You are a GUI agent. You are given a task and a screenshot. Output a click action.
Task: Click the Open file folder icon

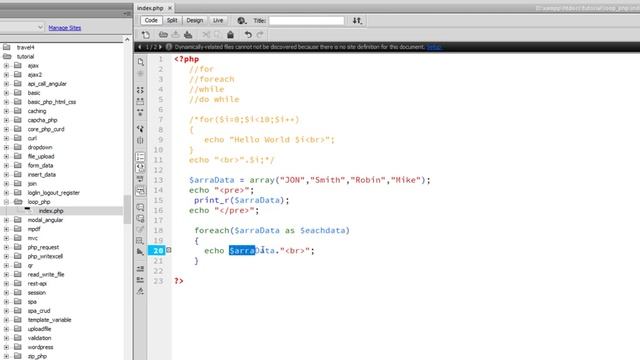[163, 35]
